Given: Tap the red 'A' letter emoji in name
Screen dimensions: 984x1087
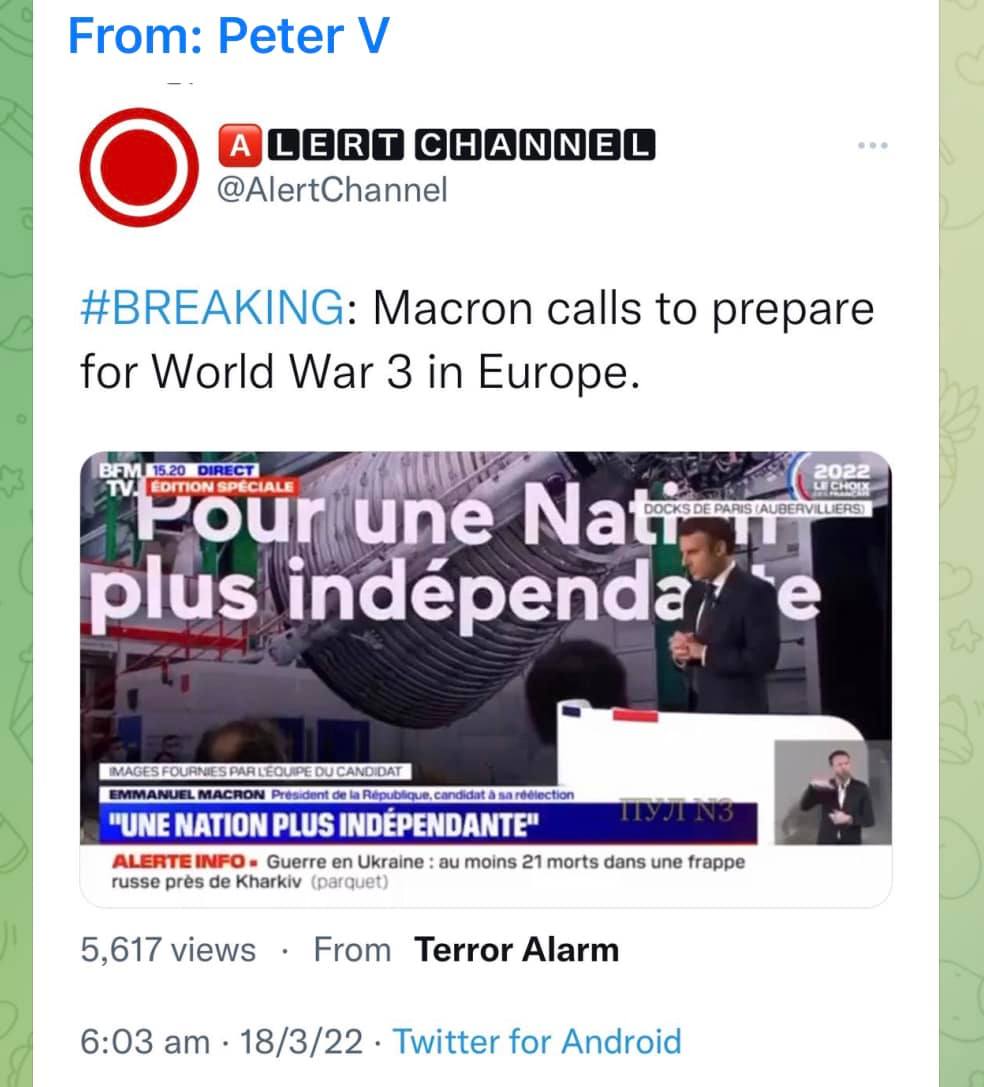Looking at the screenshot, I should click(240, 146).
